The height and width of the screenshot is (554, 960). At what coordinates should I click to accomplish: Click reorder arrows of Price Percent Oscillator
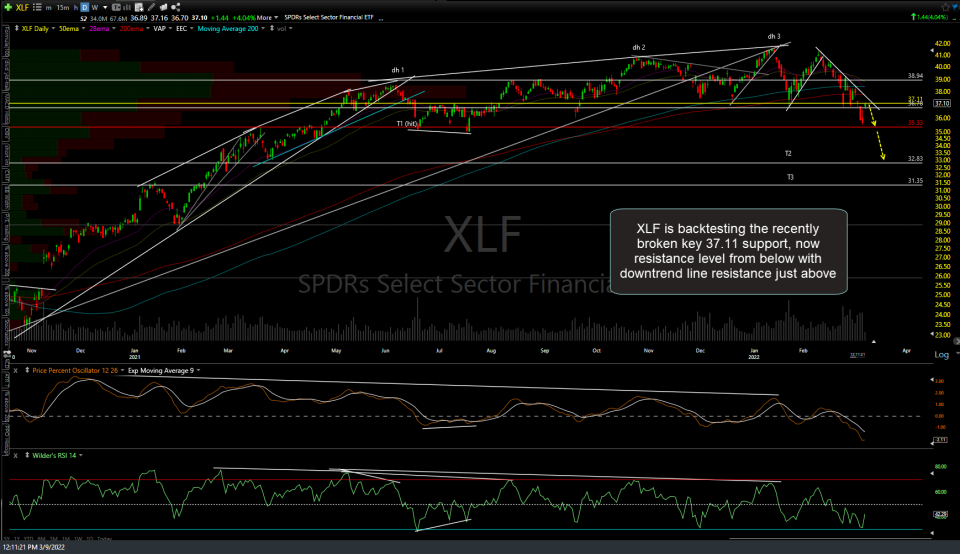(27, 370)
